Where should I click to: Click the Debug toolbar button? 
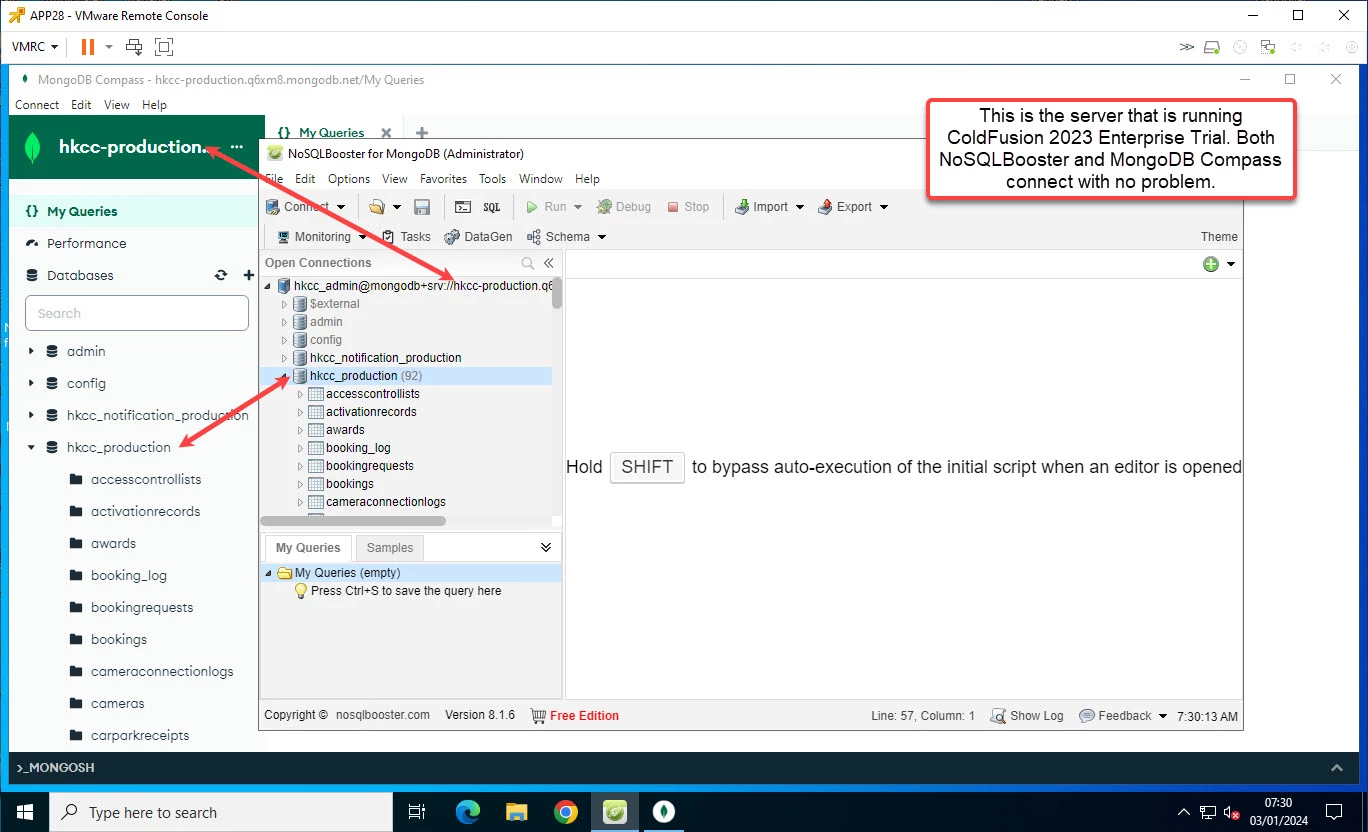point(624,207)
